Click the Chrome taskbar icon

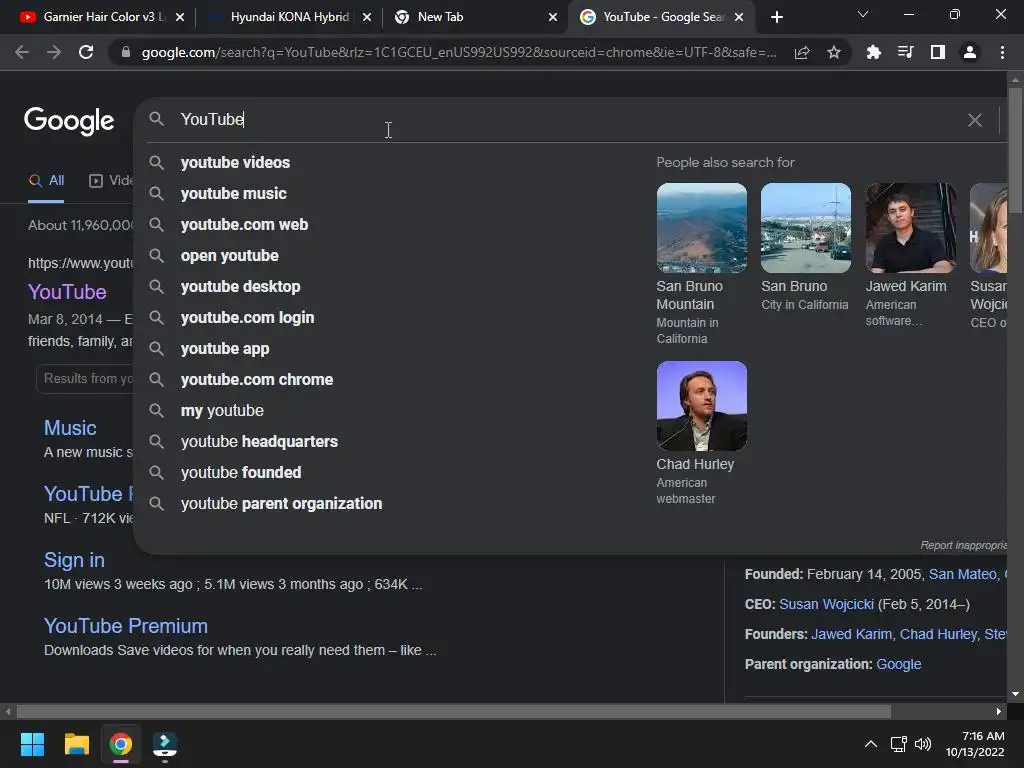[121, 744]
